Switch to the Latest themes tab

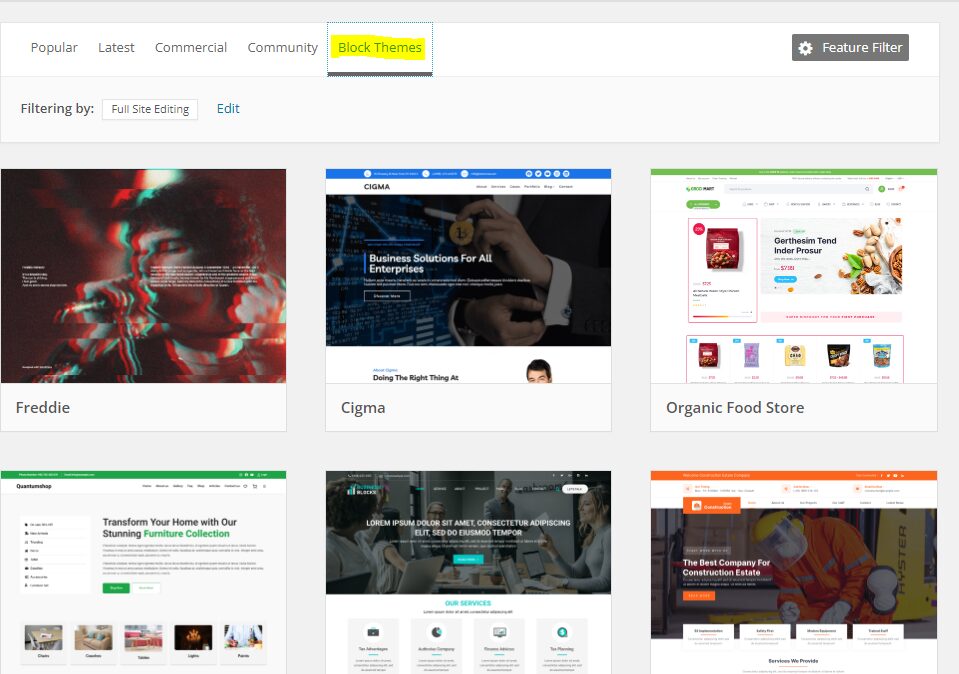(116, 48)
